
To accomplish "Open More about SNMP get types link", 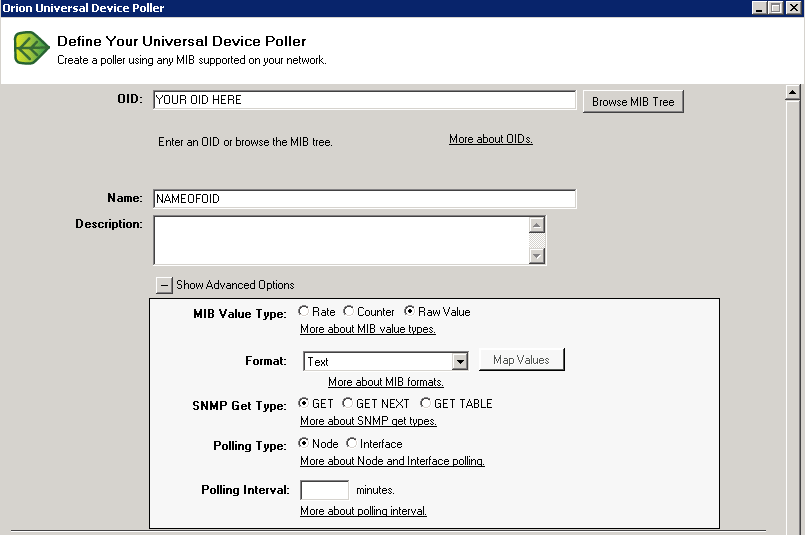I will (x=368, y=421).
